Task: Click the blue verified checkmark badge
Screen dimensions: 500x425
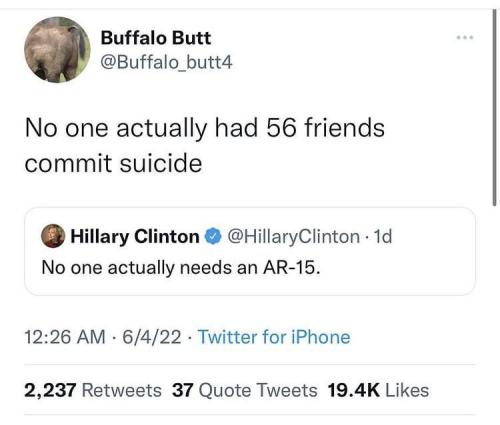Action: point(213,236)
